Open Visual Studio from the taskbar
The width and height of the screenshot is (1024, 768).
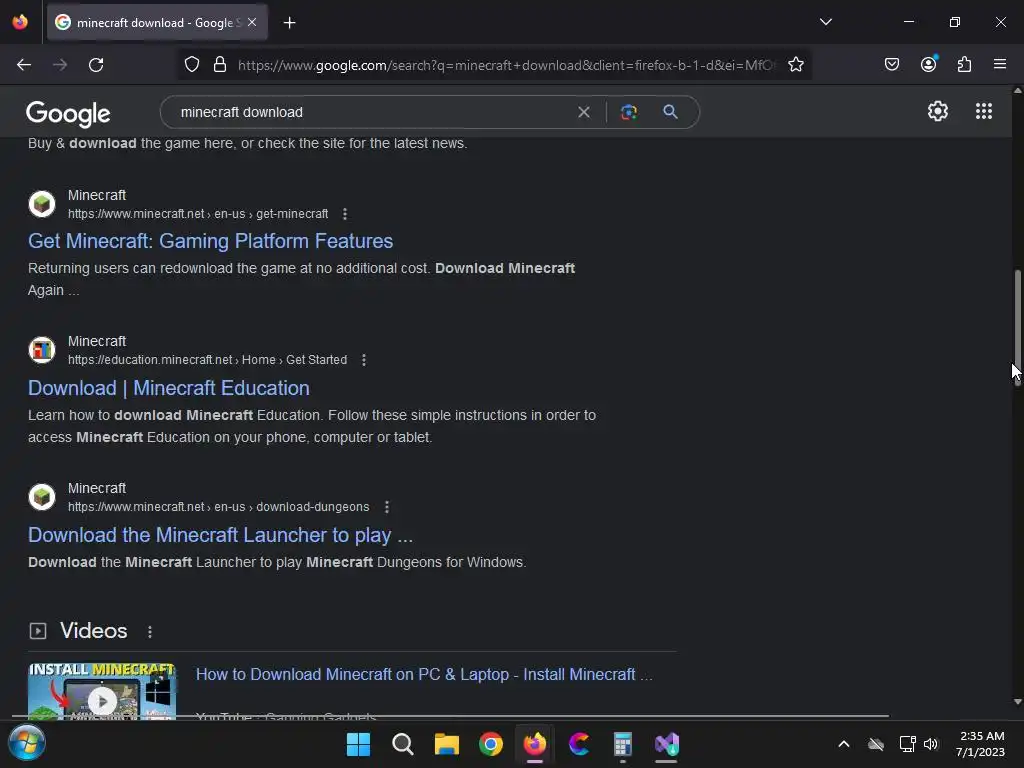[667, 744]
